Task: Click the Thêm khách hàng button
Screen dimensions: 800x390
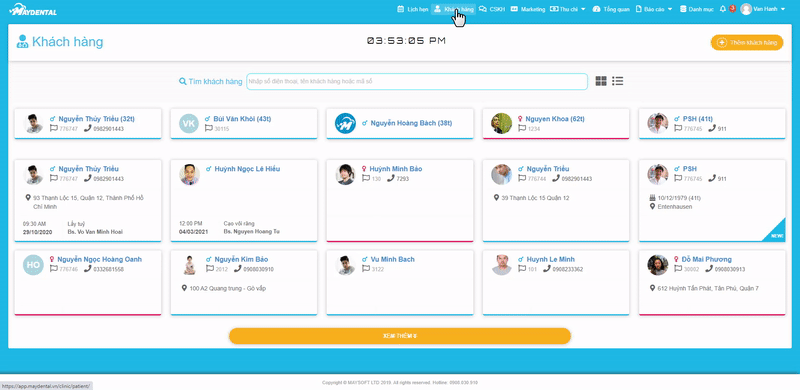Action: click(x=747, y=42)
